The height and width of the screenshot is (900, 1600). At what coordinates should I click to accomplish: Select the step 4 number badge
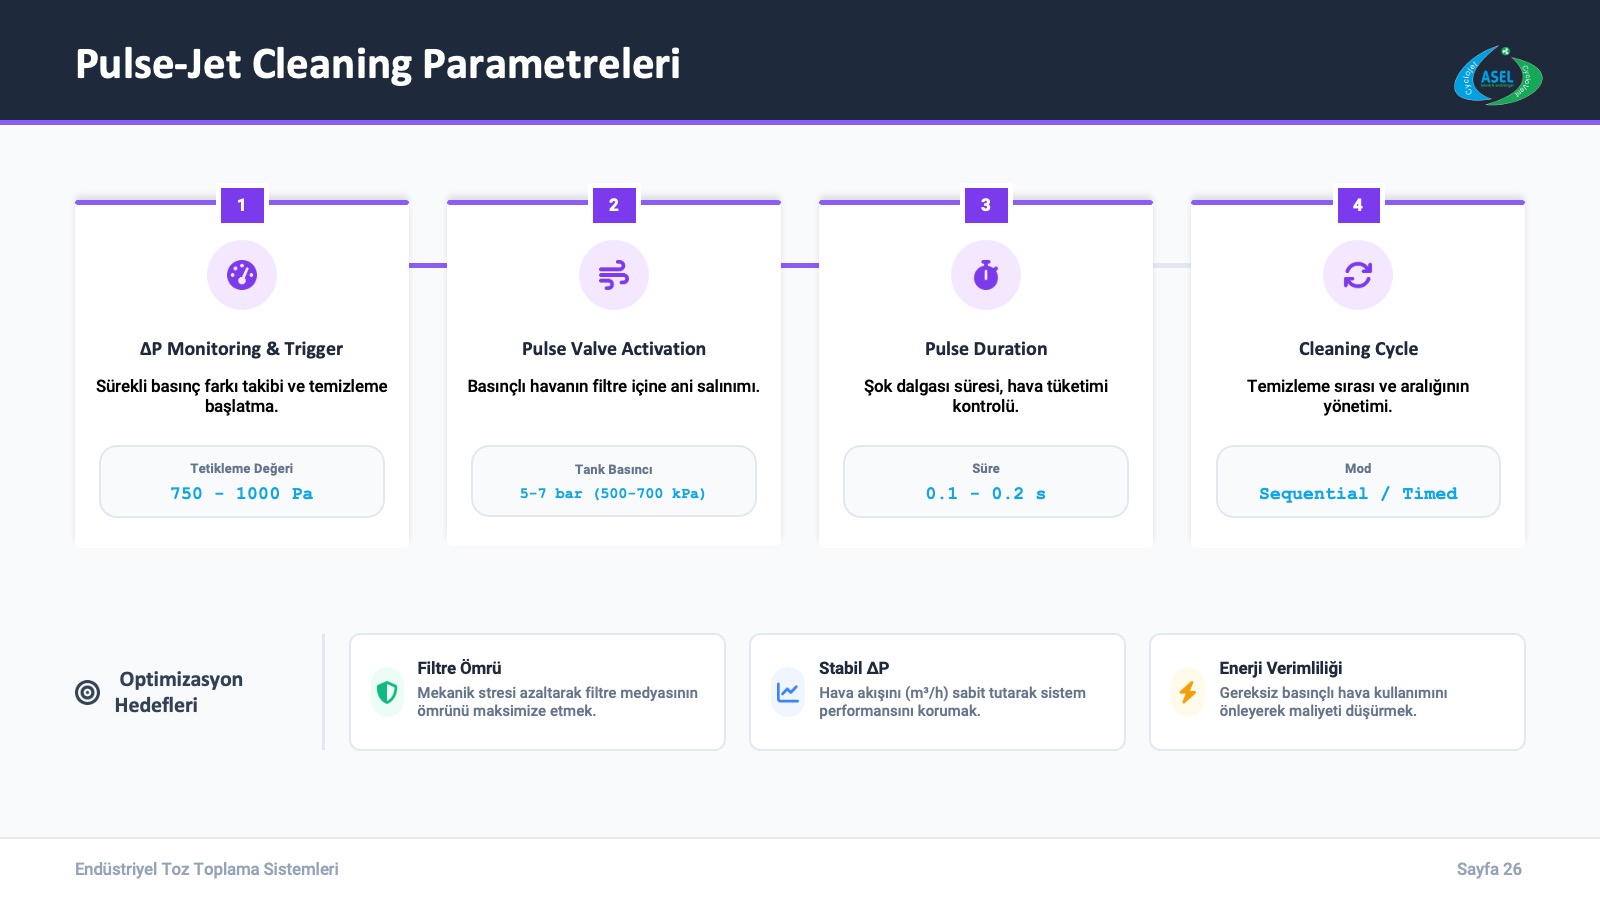1358,205
